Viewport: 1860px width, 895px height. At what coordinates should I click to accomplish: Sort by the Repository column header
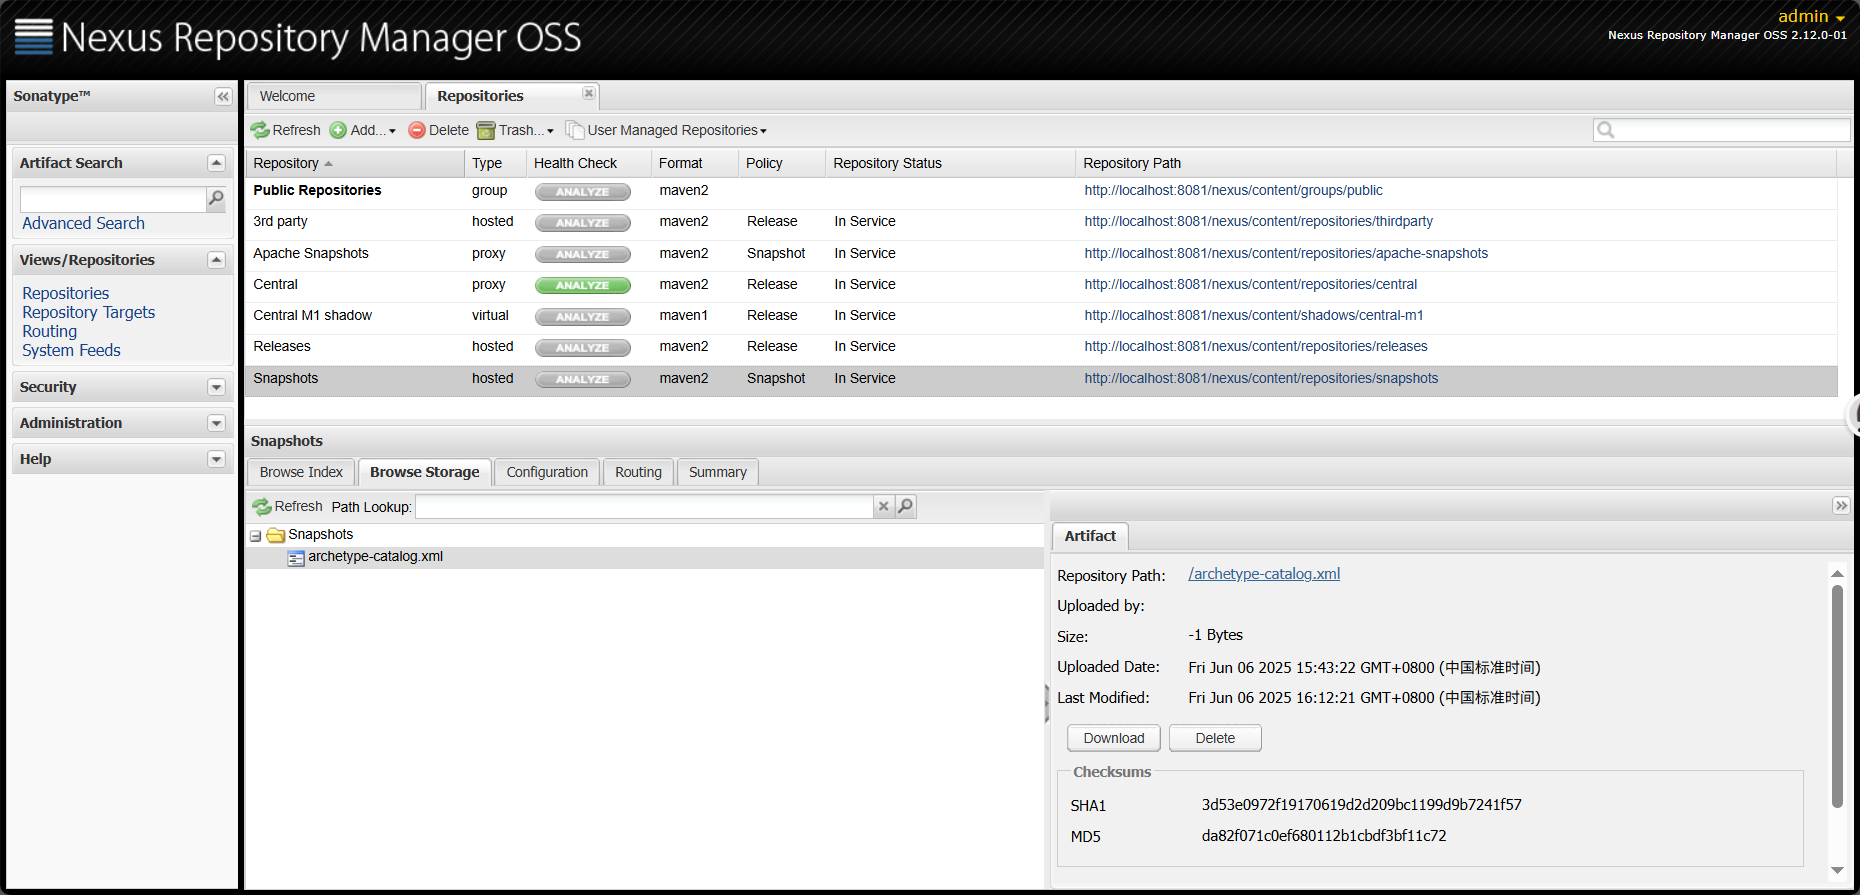pyautogui.click(x=355, y=163)
